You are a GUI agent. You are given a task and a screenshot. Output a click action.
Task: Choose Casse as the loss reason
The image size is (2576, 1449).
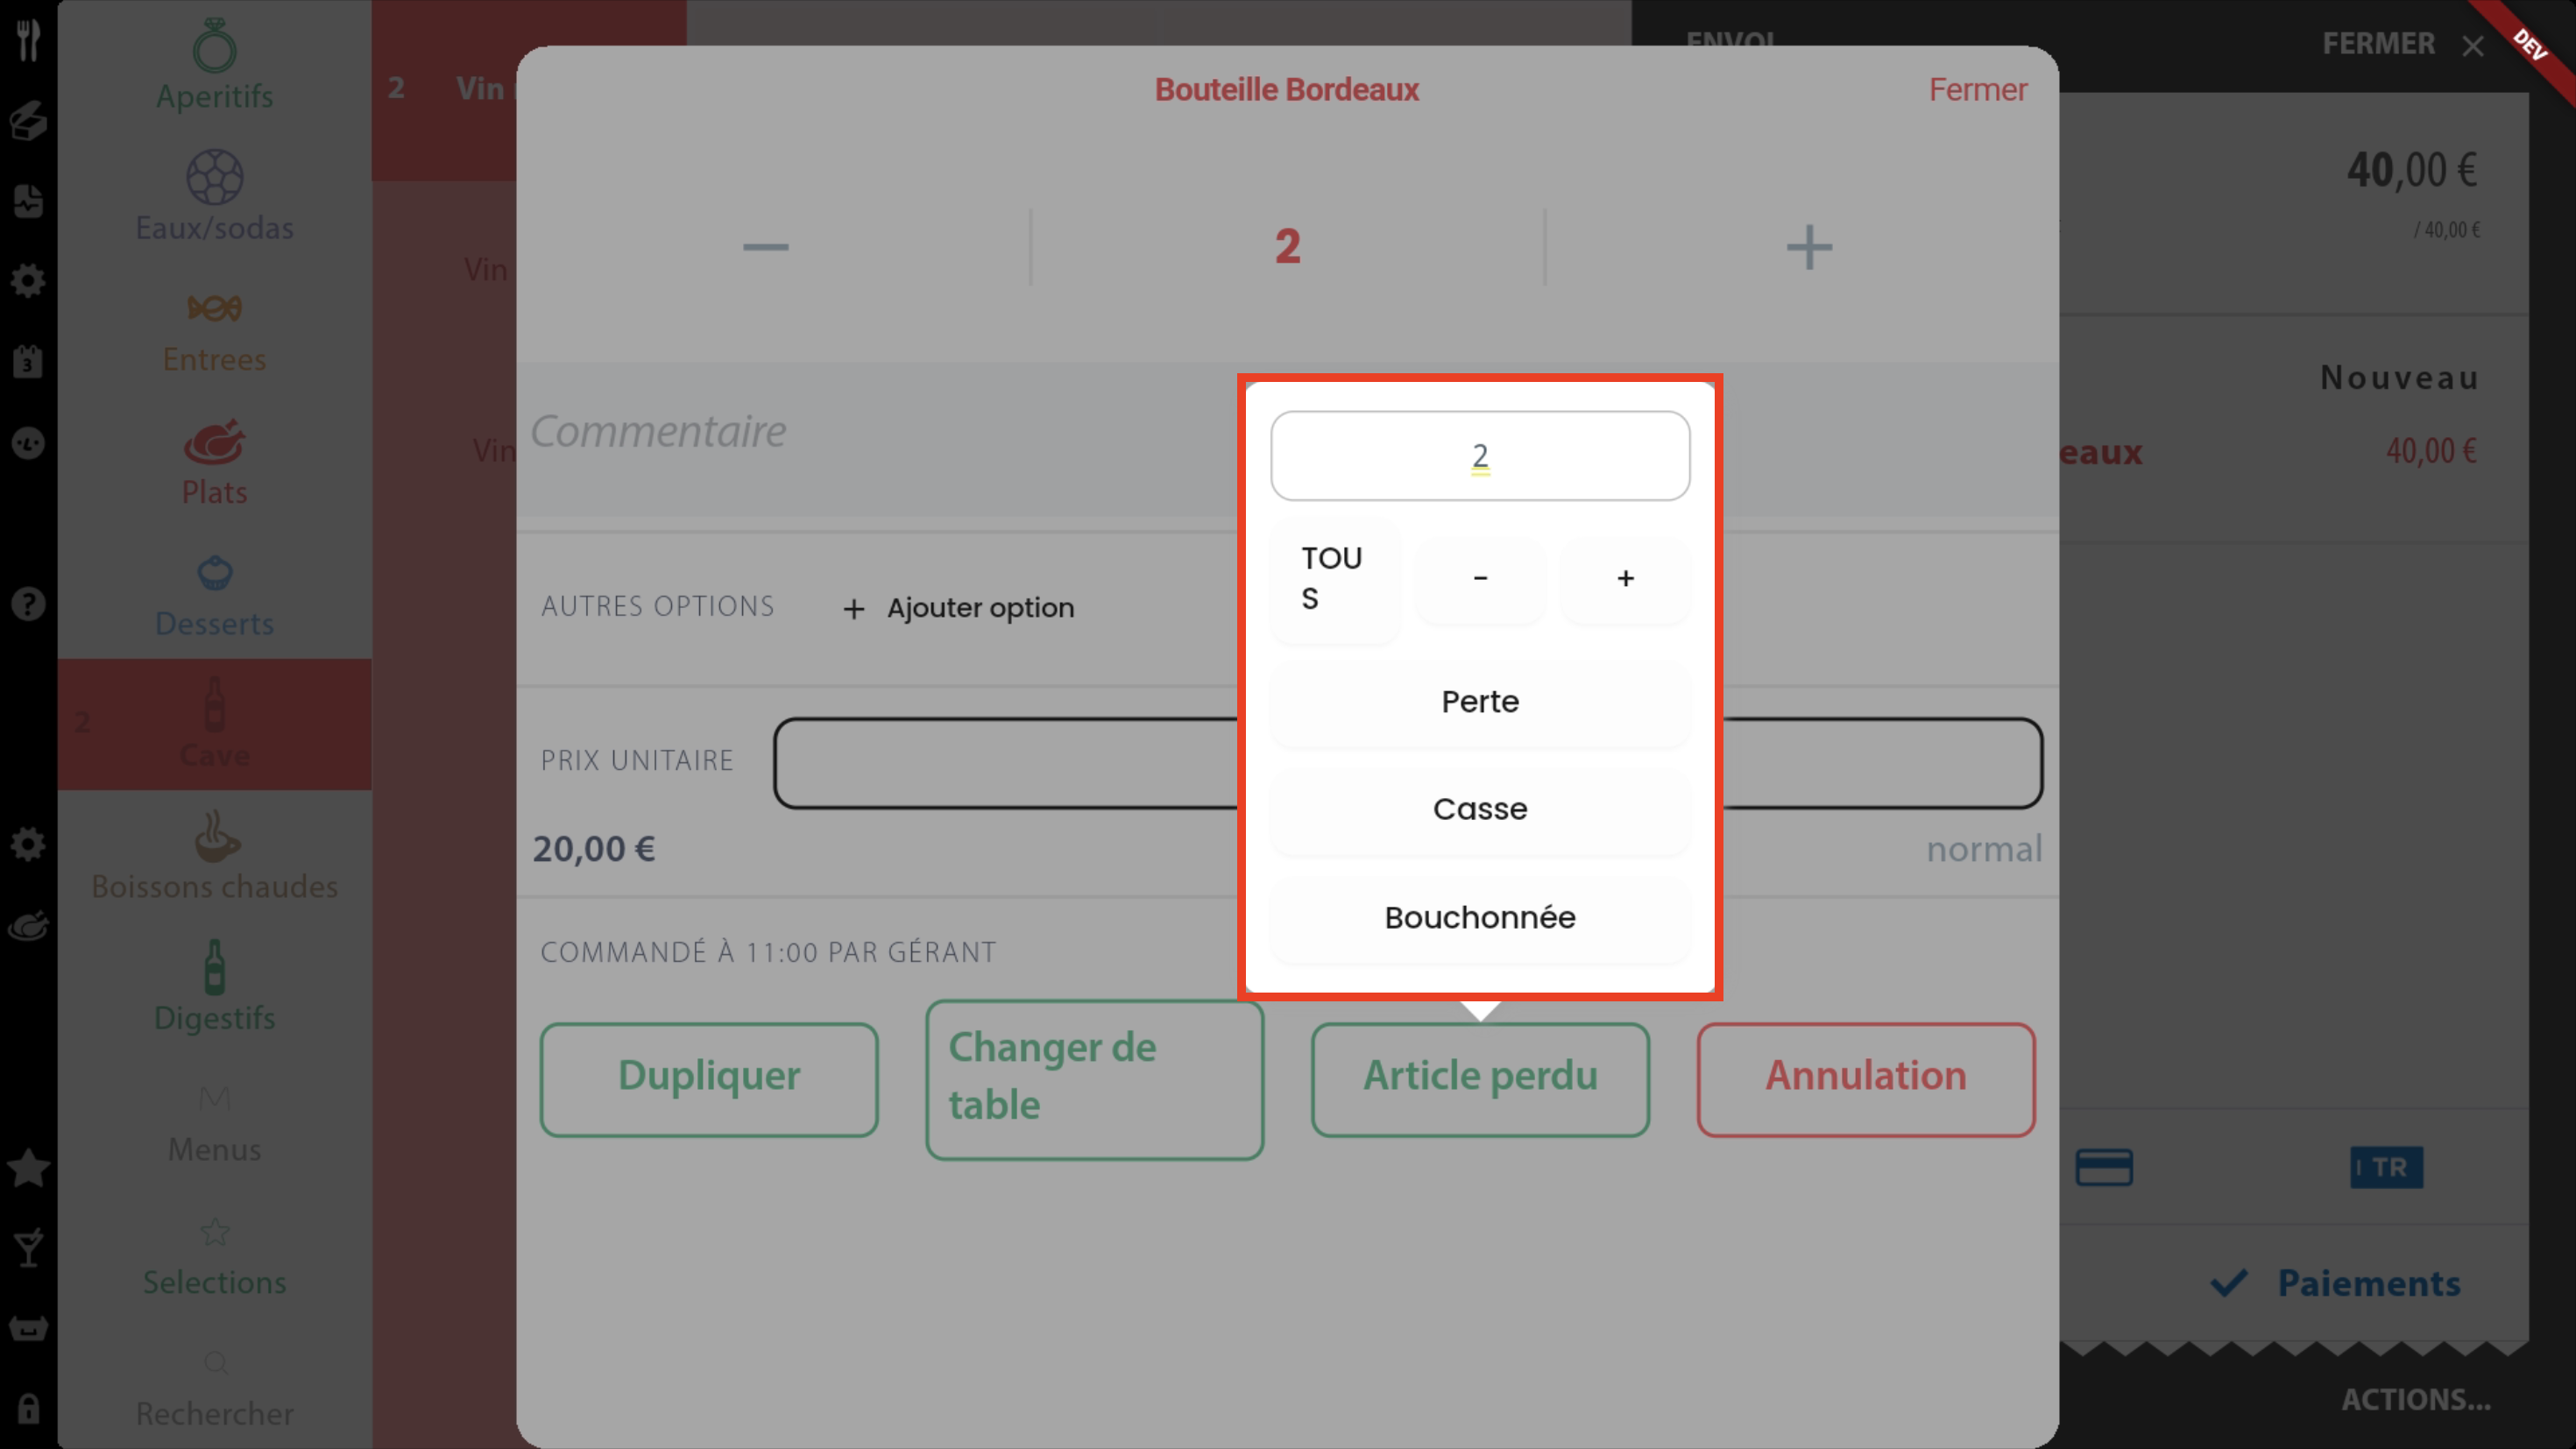point(1480,808)
